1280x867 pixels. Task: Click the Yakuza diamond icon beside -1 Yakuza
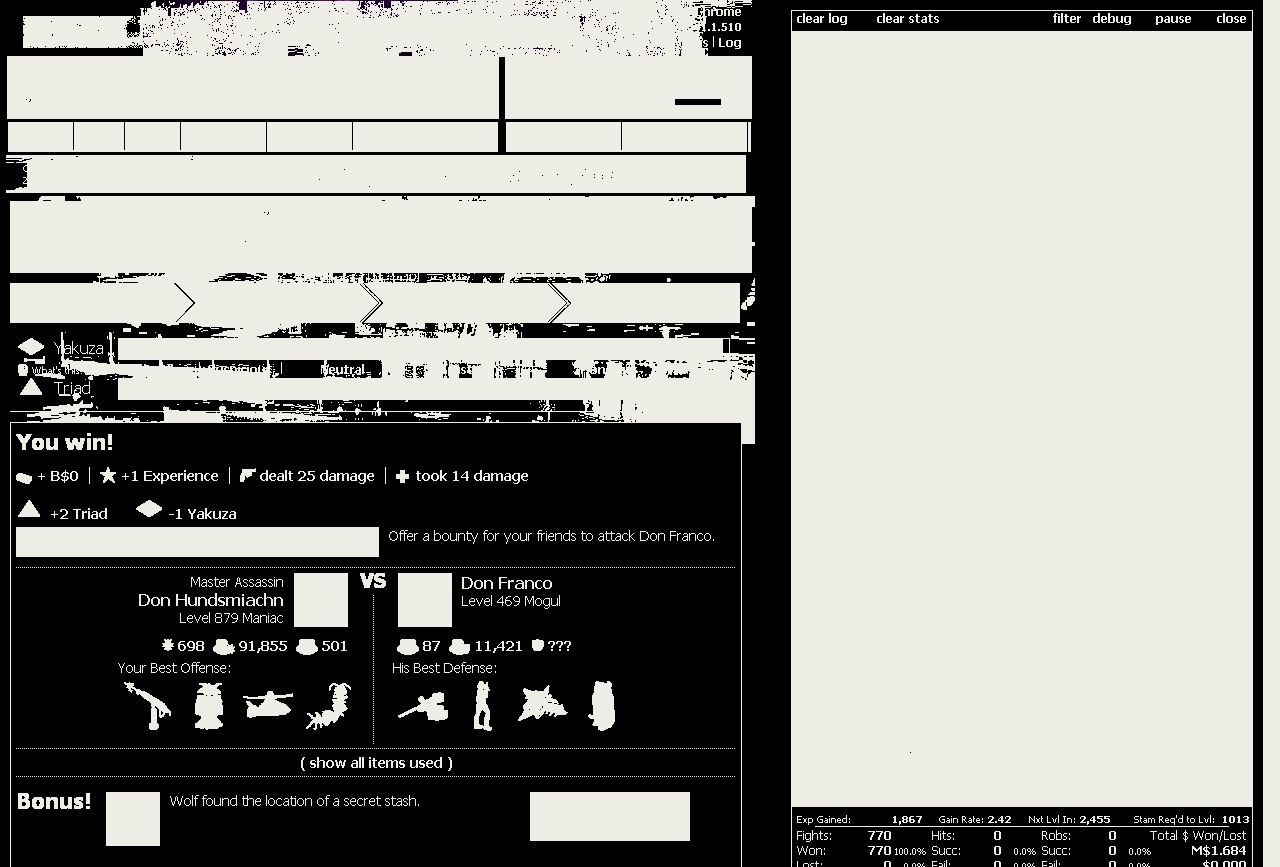tap(149, 509)
